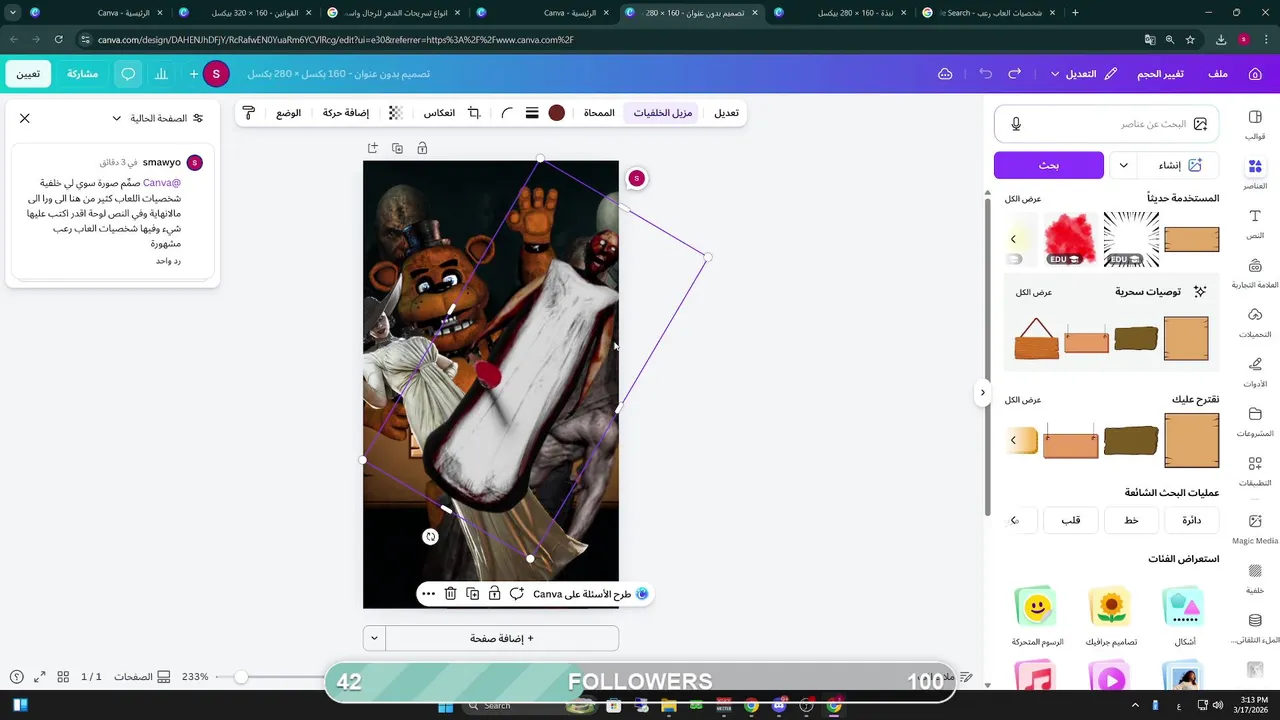Open the Brand (العلامة التجارية) sidebar panel
The width and height of the screenshot is (1280, 720).
pyautogui.click(x=1255, y=272)
